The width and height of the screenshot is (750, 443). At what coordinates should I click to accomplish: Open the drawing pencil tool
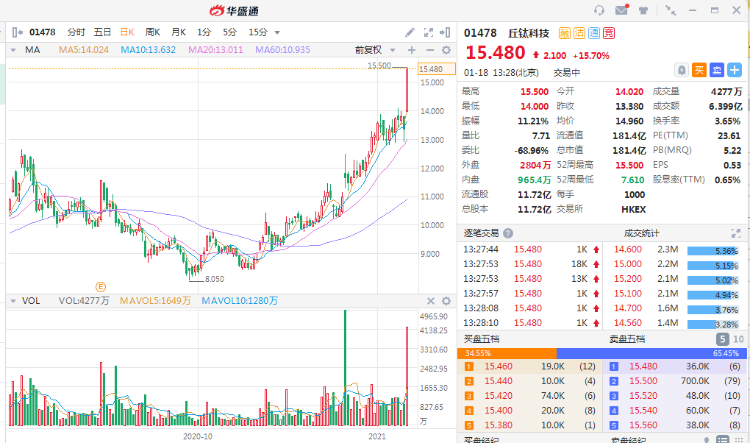point(410,32)
